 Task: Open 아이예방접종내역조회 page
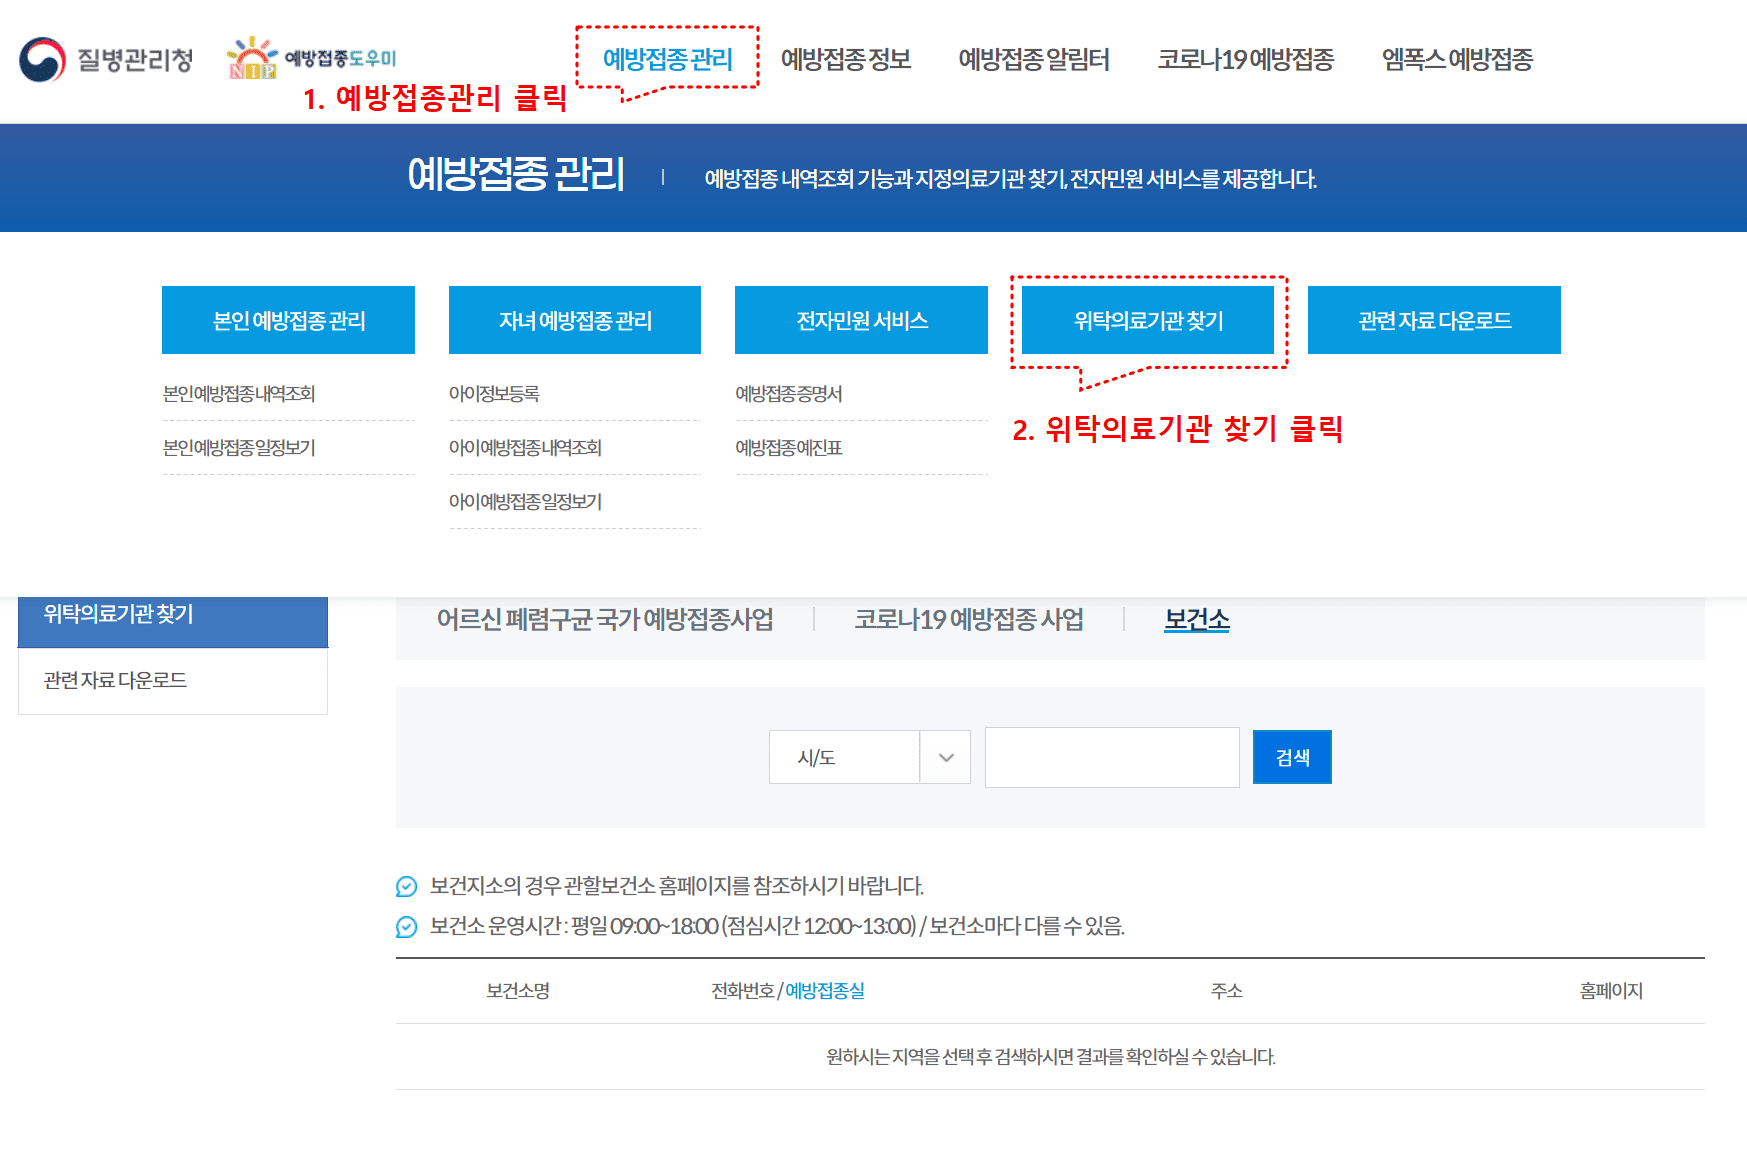click(525, 447)
